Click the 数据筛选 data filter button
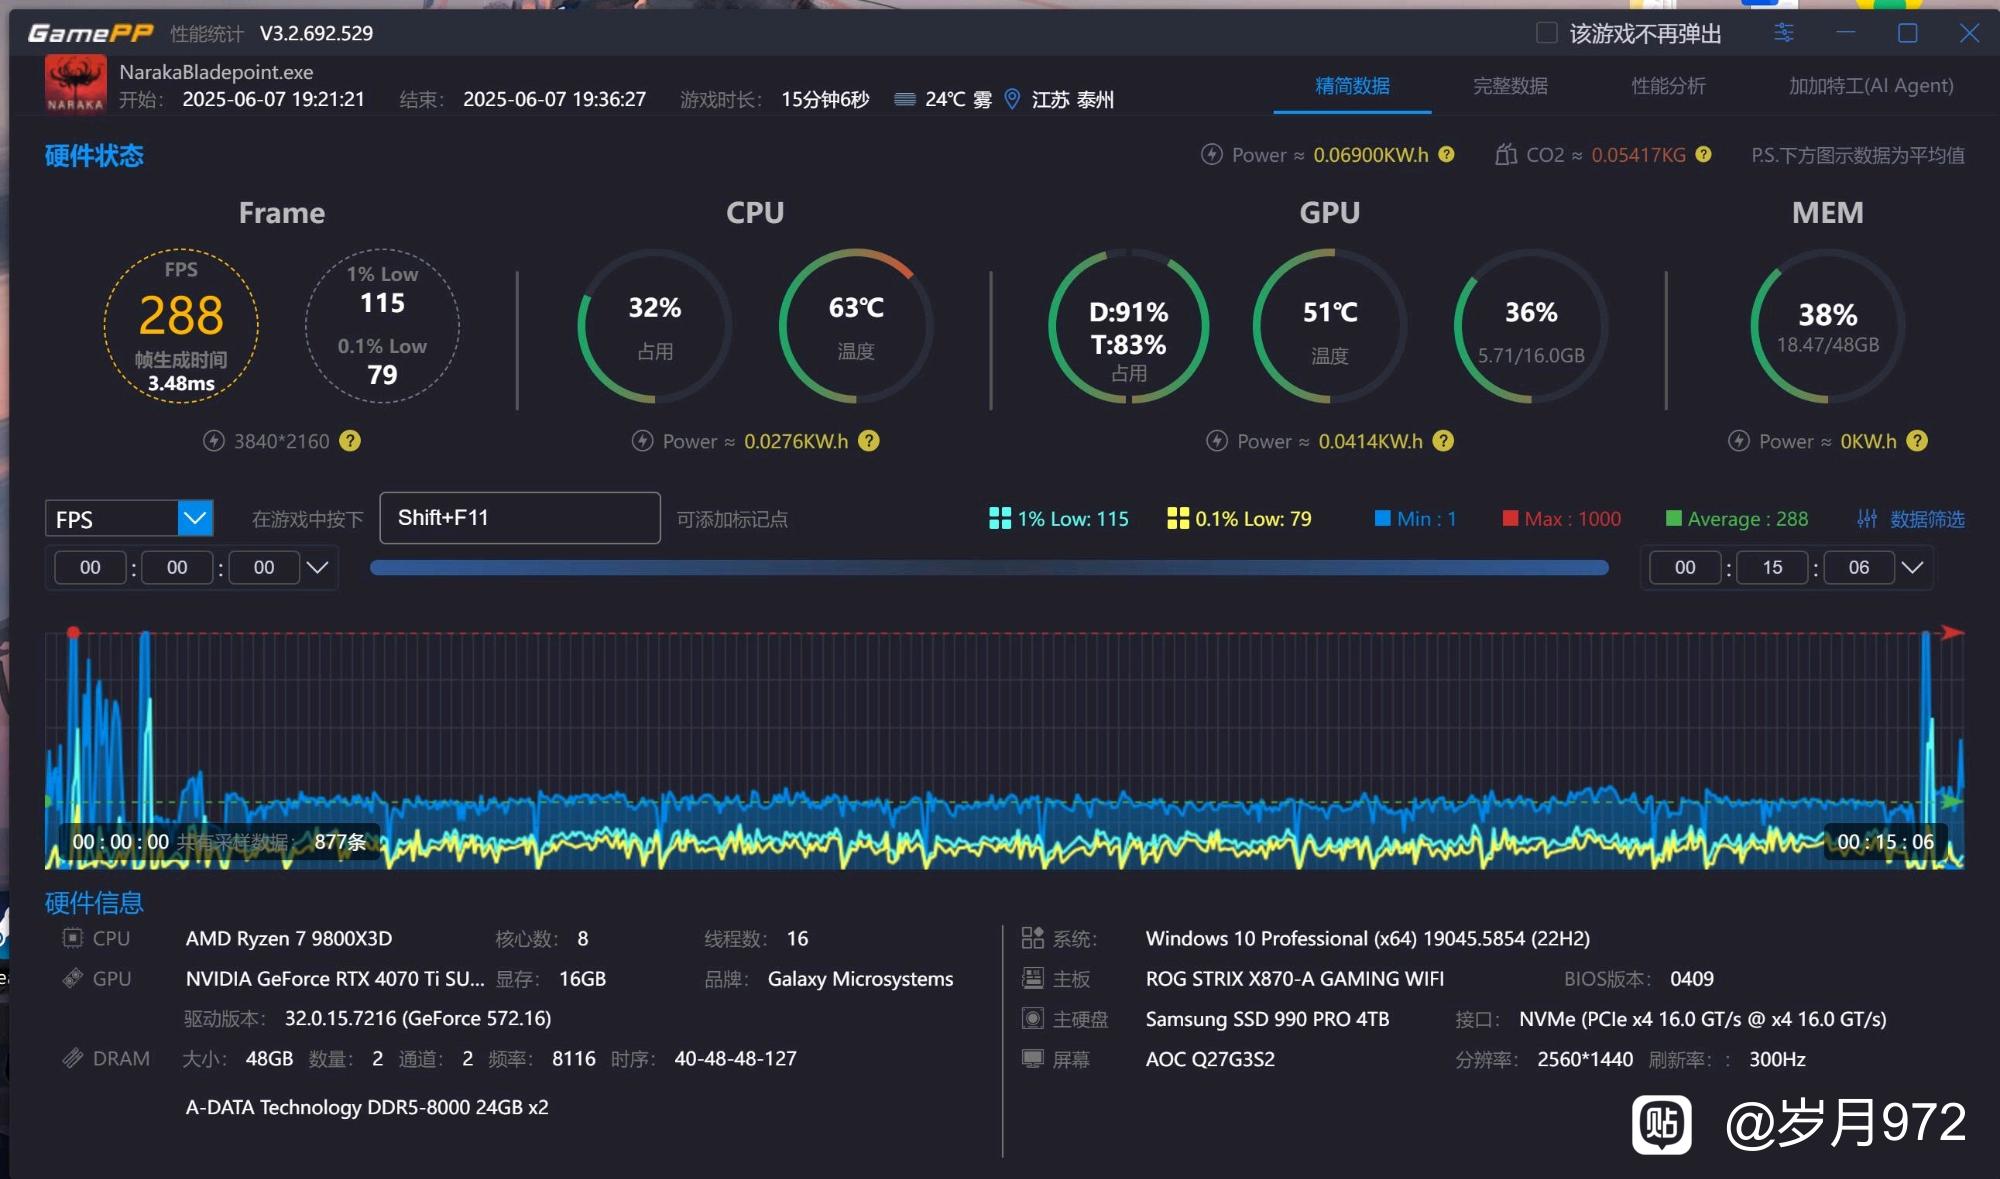 click(1911, 518)
